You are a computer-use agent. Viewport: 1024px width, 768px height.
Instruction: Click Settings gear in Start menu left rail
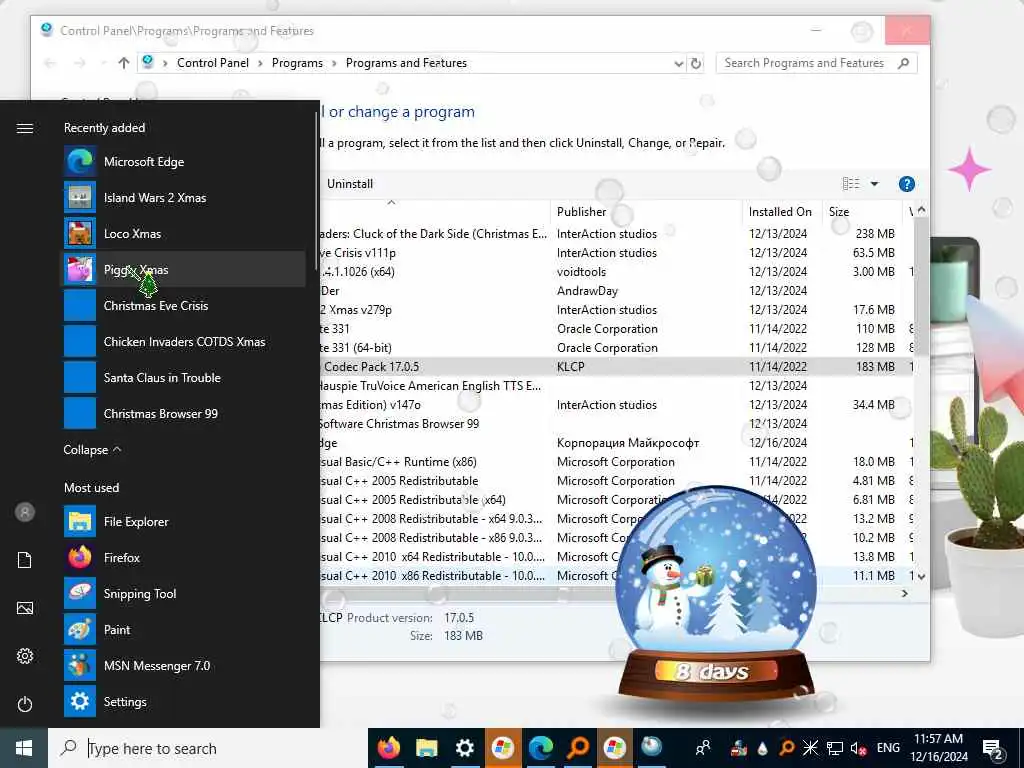point(25,656)
